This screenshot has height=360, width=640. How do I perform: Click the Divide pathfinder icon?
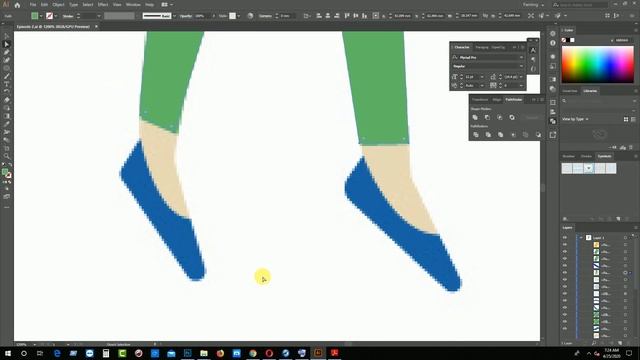[x=476, y=135]
